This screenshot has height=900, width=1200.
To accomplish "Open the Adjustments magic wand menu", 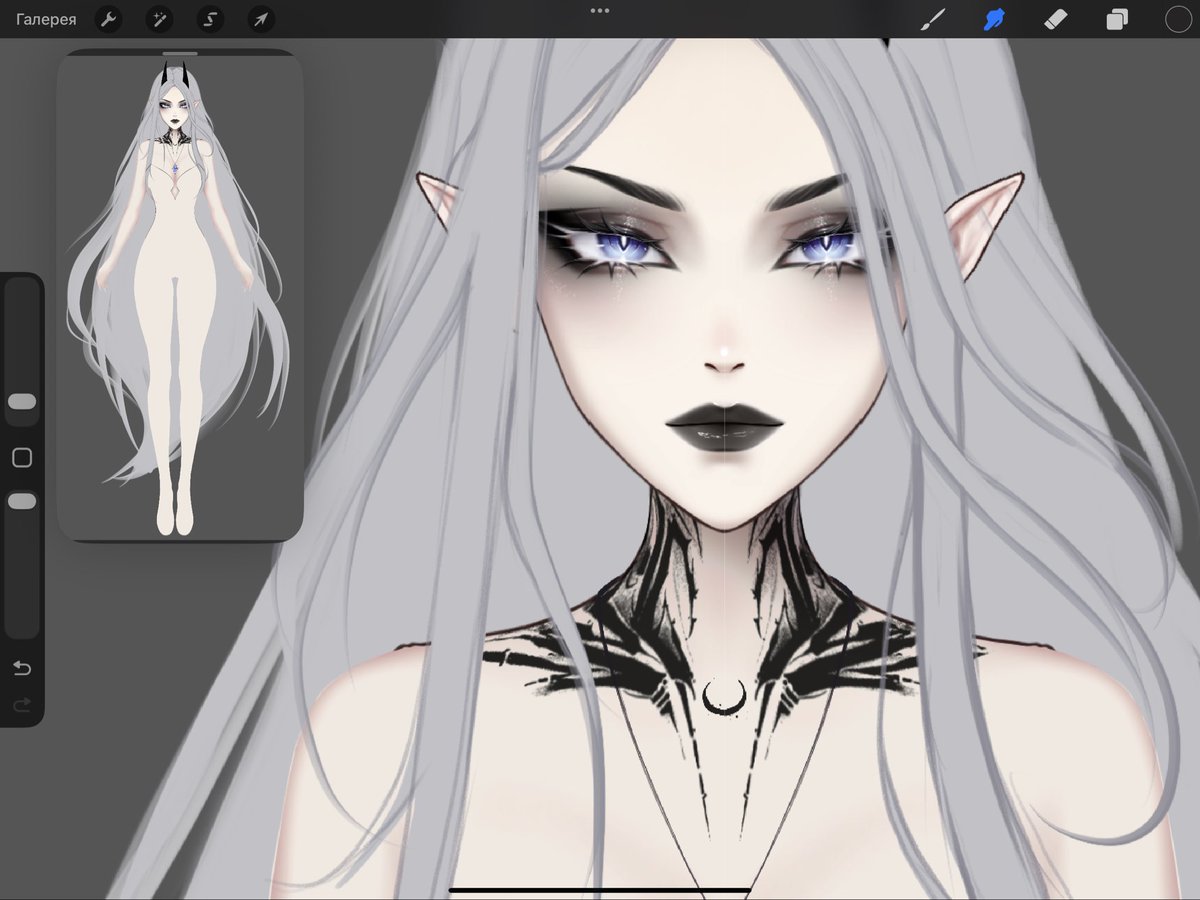I will coord(159,19).
